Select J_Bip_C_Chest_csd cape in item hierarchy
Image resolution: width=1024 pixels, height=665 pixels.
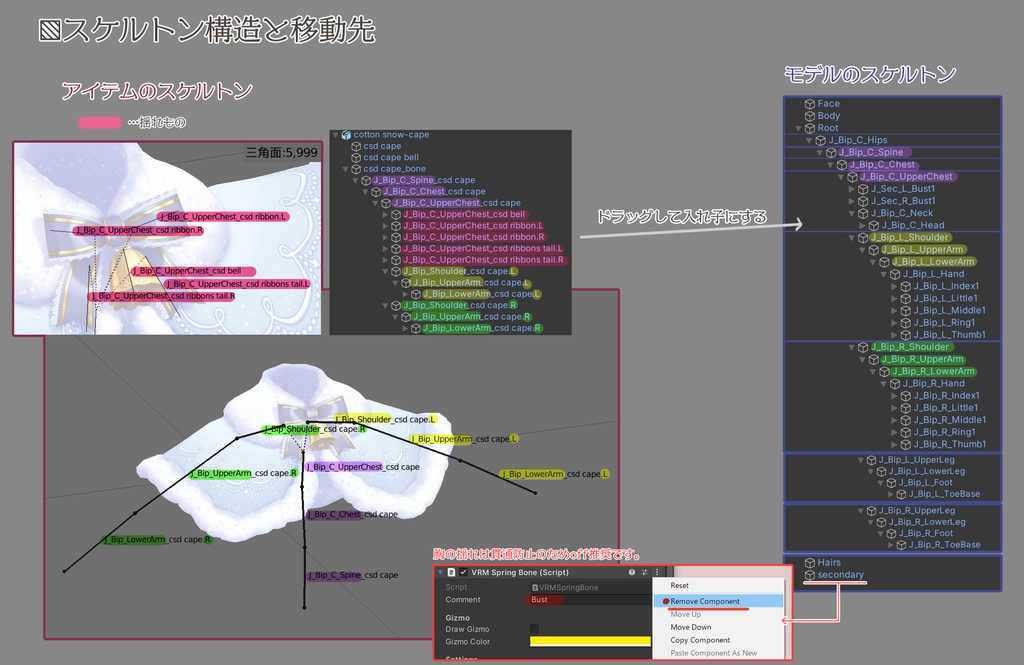point(434,191)
